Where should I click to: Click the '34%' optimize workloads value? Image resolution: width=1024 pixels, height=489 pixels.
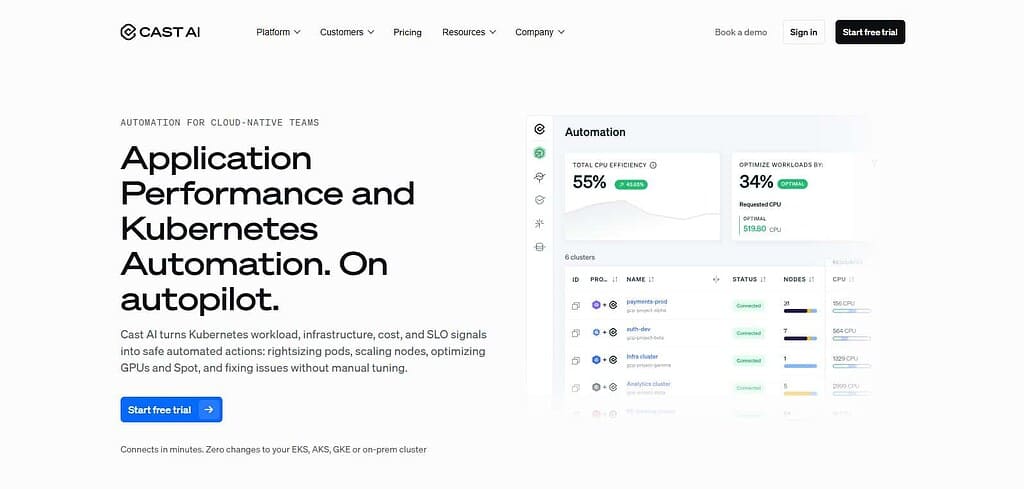point(756,182)
